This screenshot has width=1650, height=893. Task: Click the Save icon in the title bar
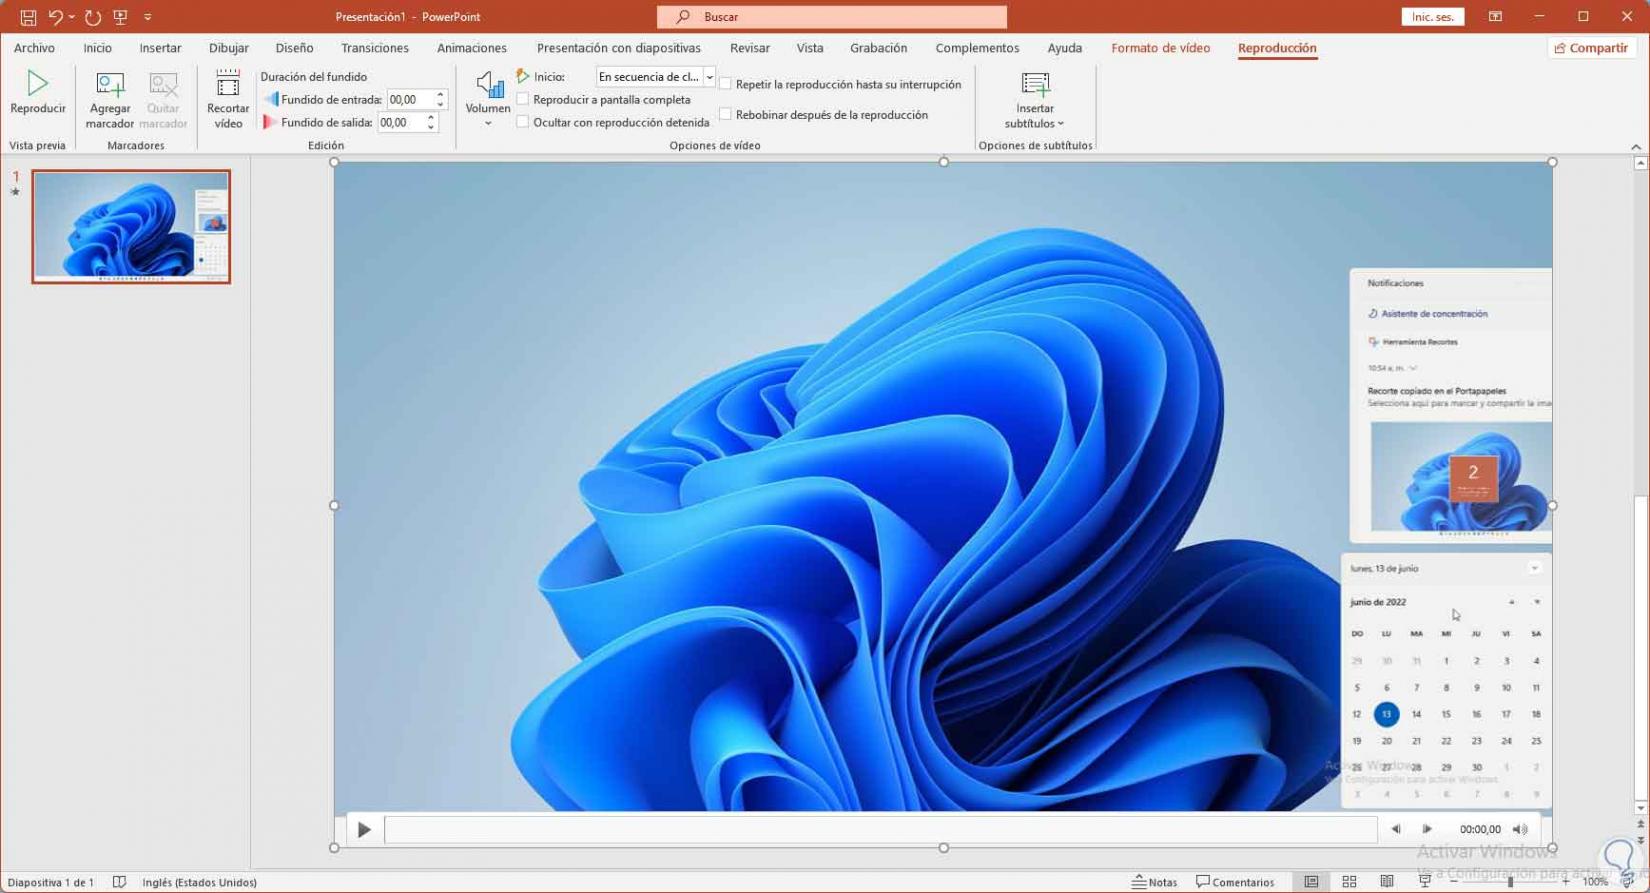[x=28, y=17]
